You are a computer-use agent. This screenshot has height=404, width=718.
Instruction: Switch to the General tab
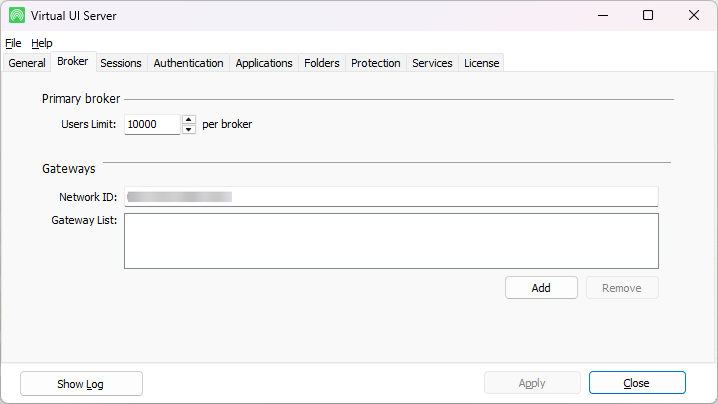[27, 63]
